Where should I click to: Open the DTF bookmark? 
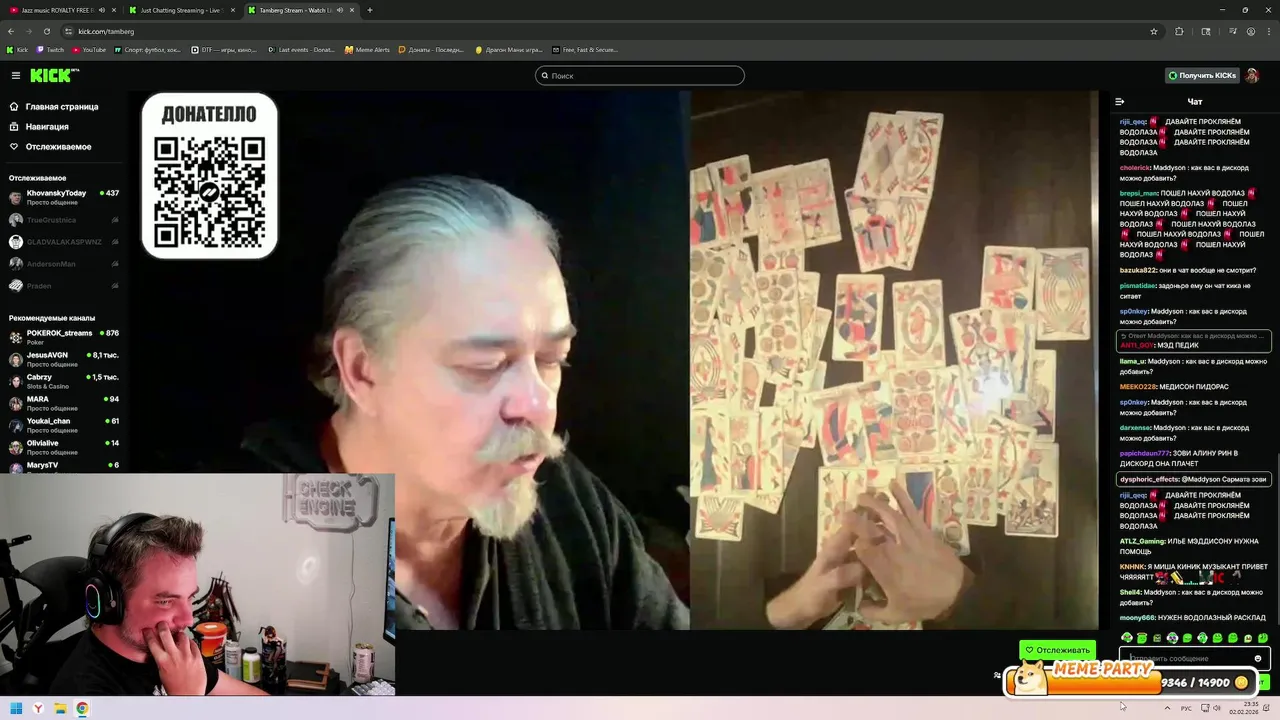(x=224, y=49)
